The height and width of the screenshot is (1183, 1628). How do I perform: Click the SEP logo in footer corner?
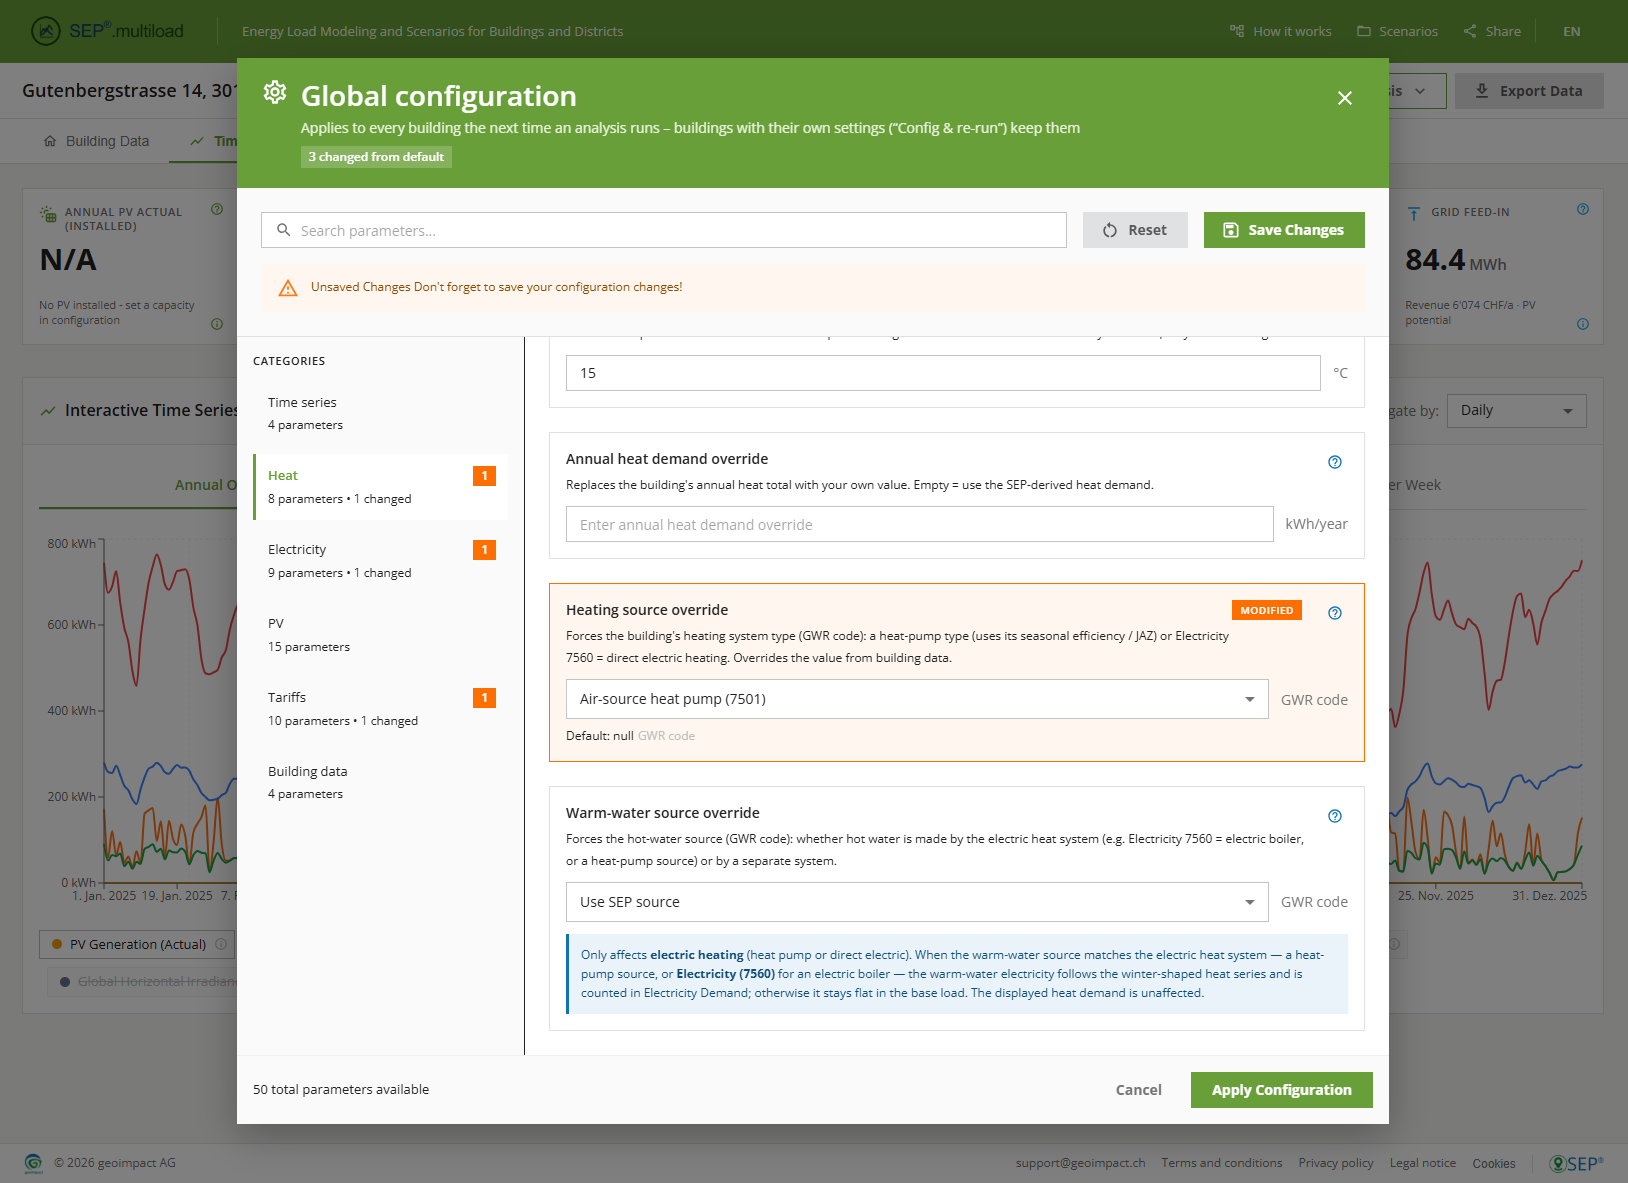[1577, 1163]
